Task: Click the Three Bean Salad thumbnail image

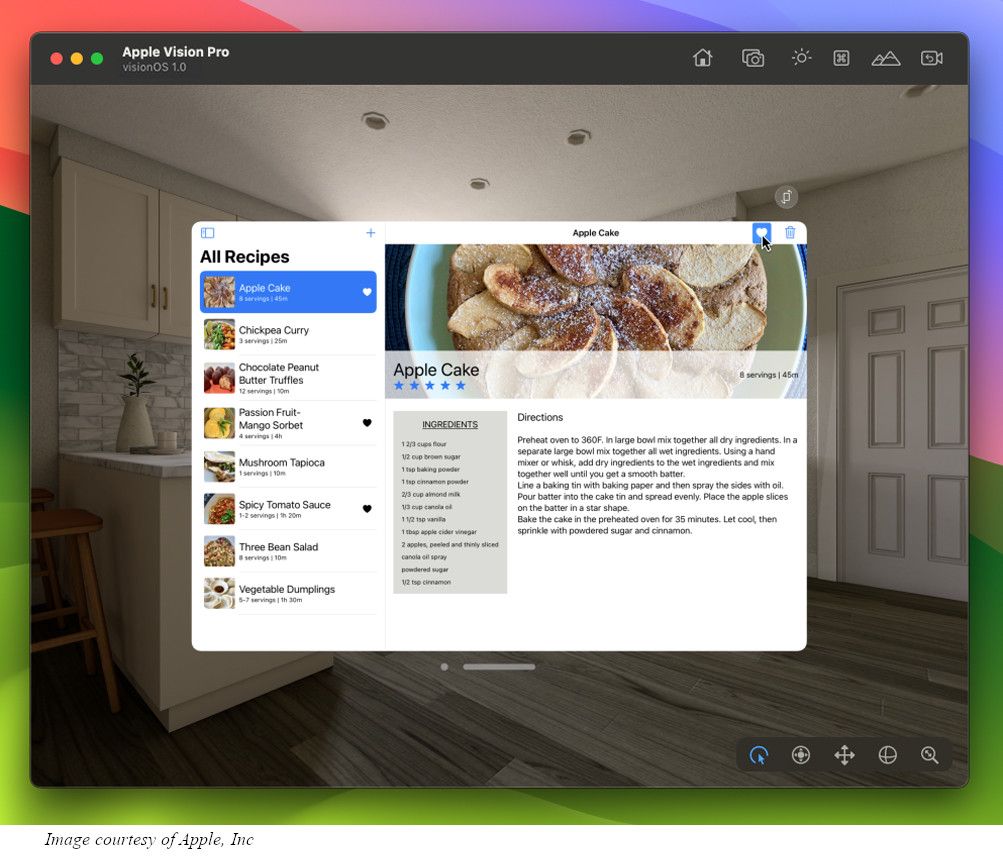Action: [x=219, y=551]
